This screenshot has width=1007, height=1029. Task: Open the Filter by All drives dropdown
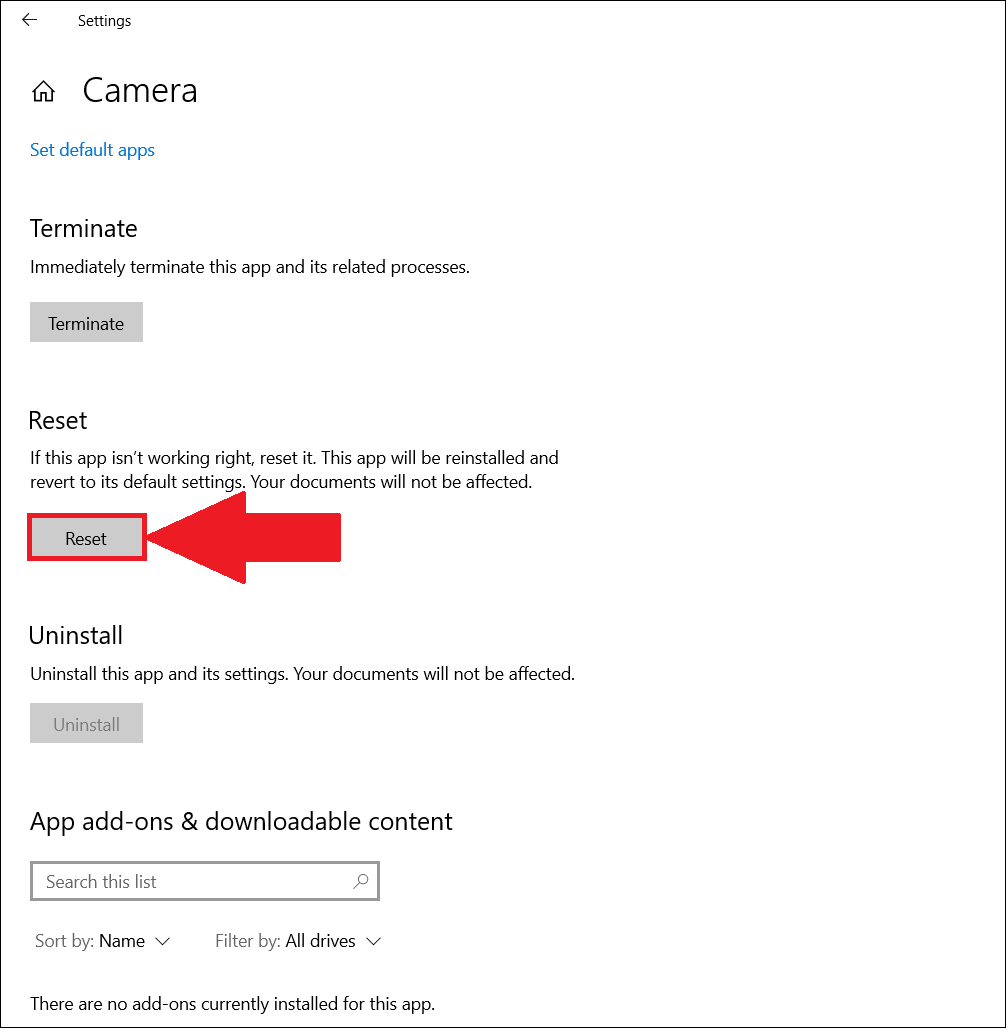[x=298, y=941]
